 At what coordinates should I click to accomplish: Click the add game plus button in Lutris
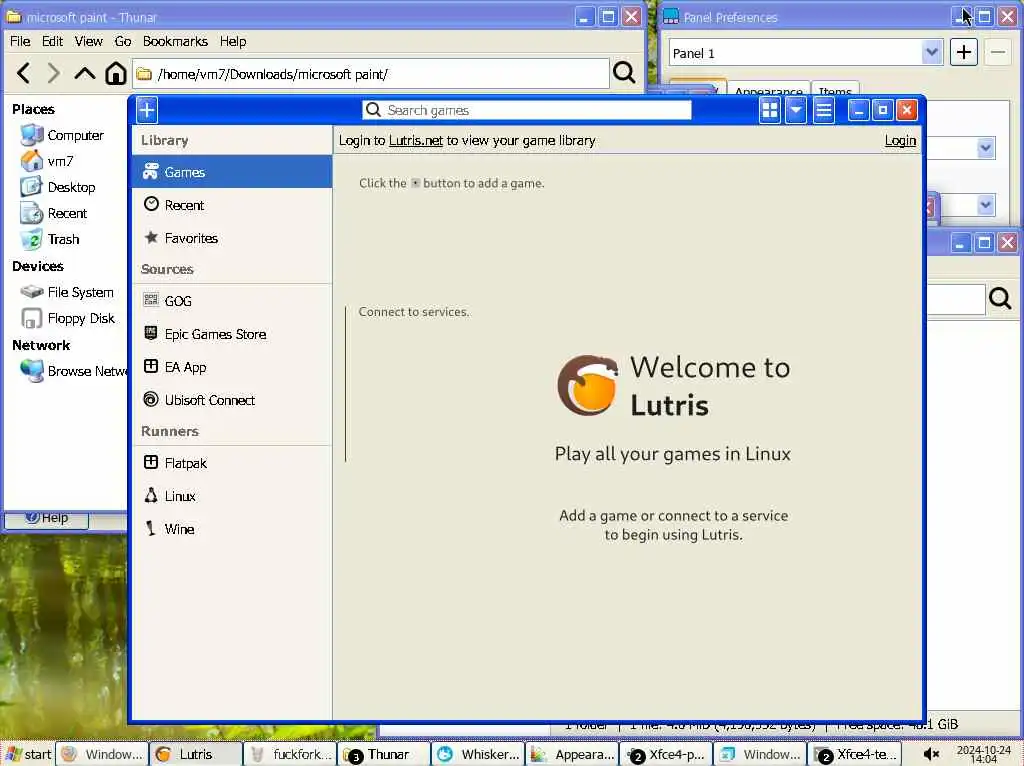coord(147,110)
